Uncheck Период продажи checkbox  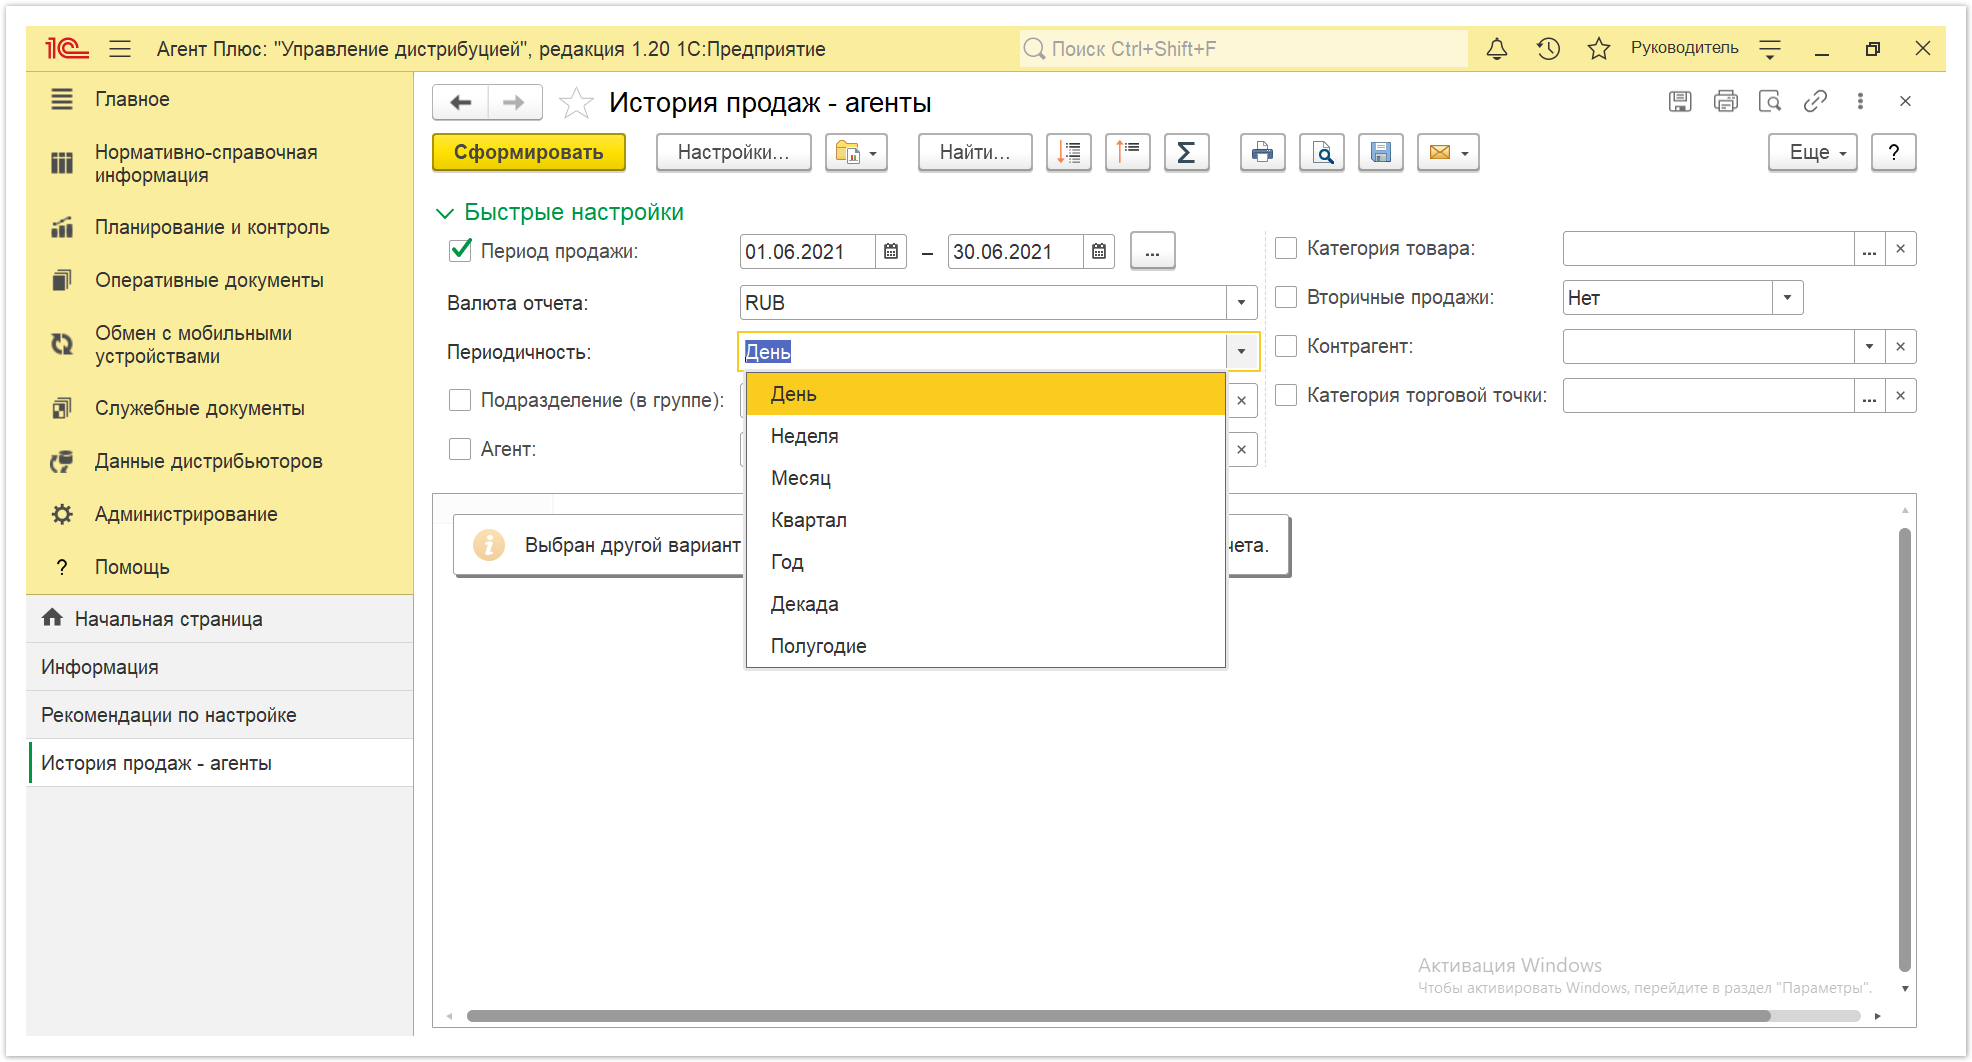460,250
